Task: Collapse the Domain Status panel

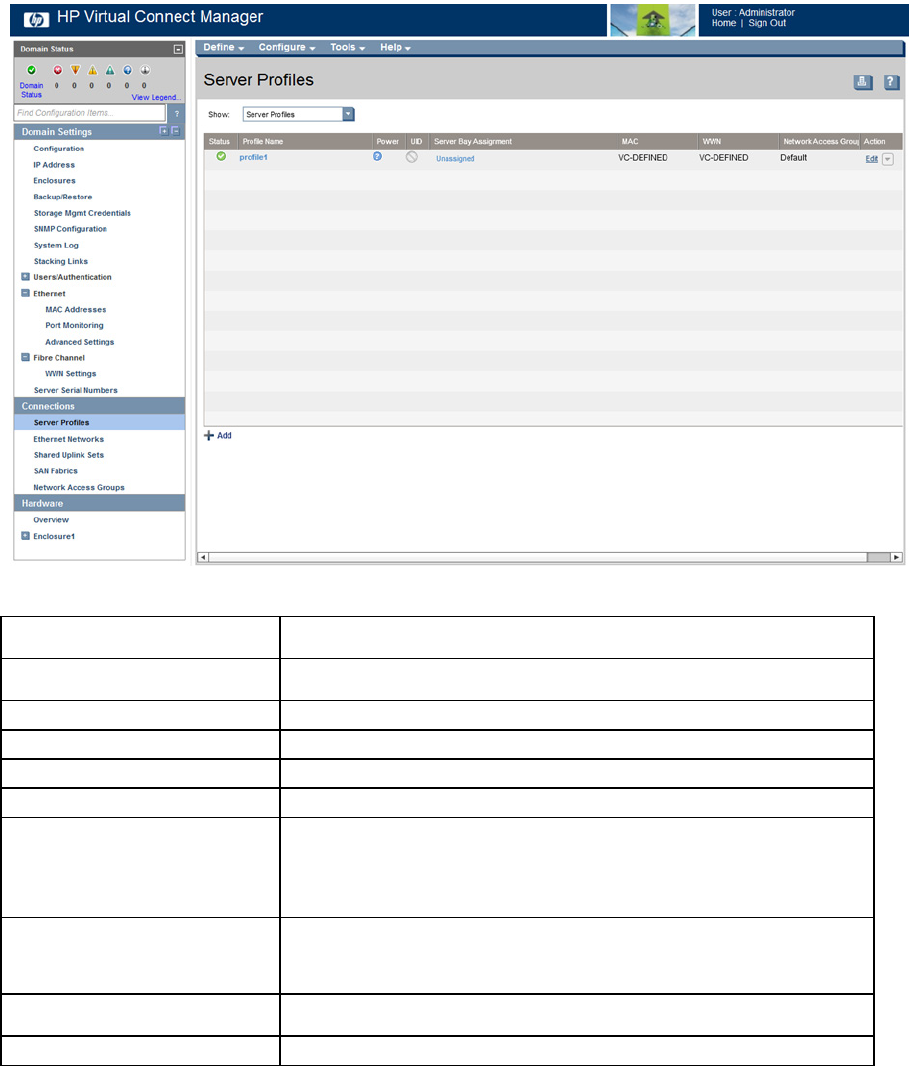Action: (178, 49)
